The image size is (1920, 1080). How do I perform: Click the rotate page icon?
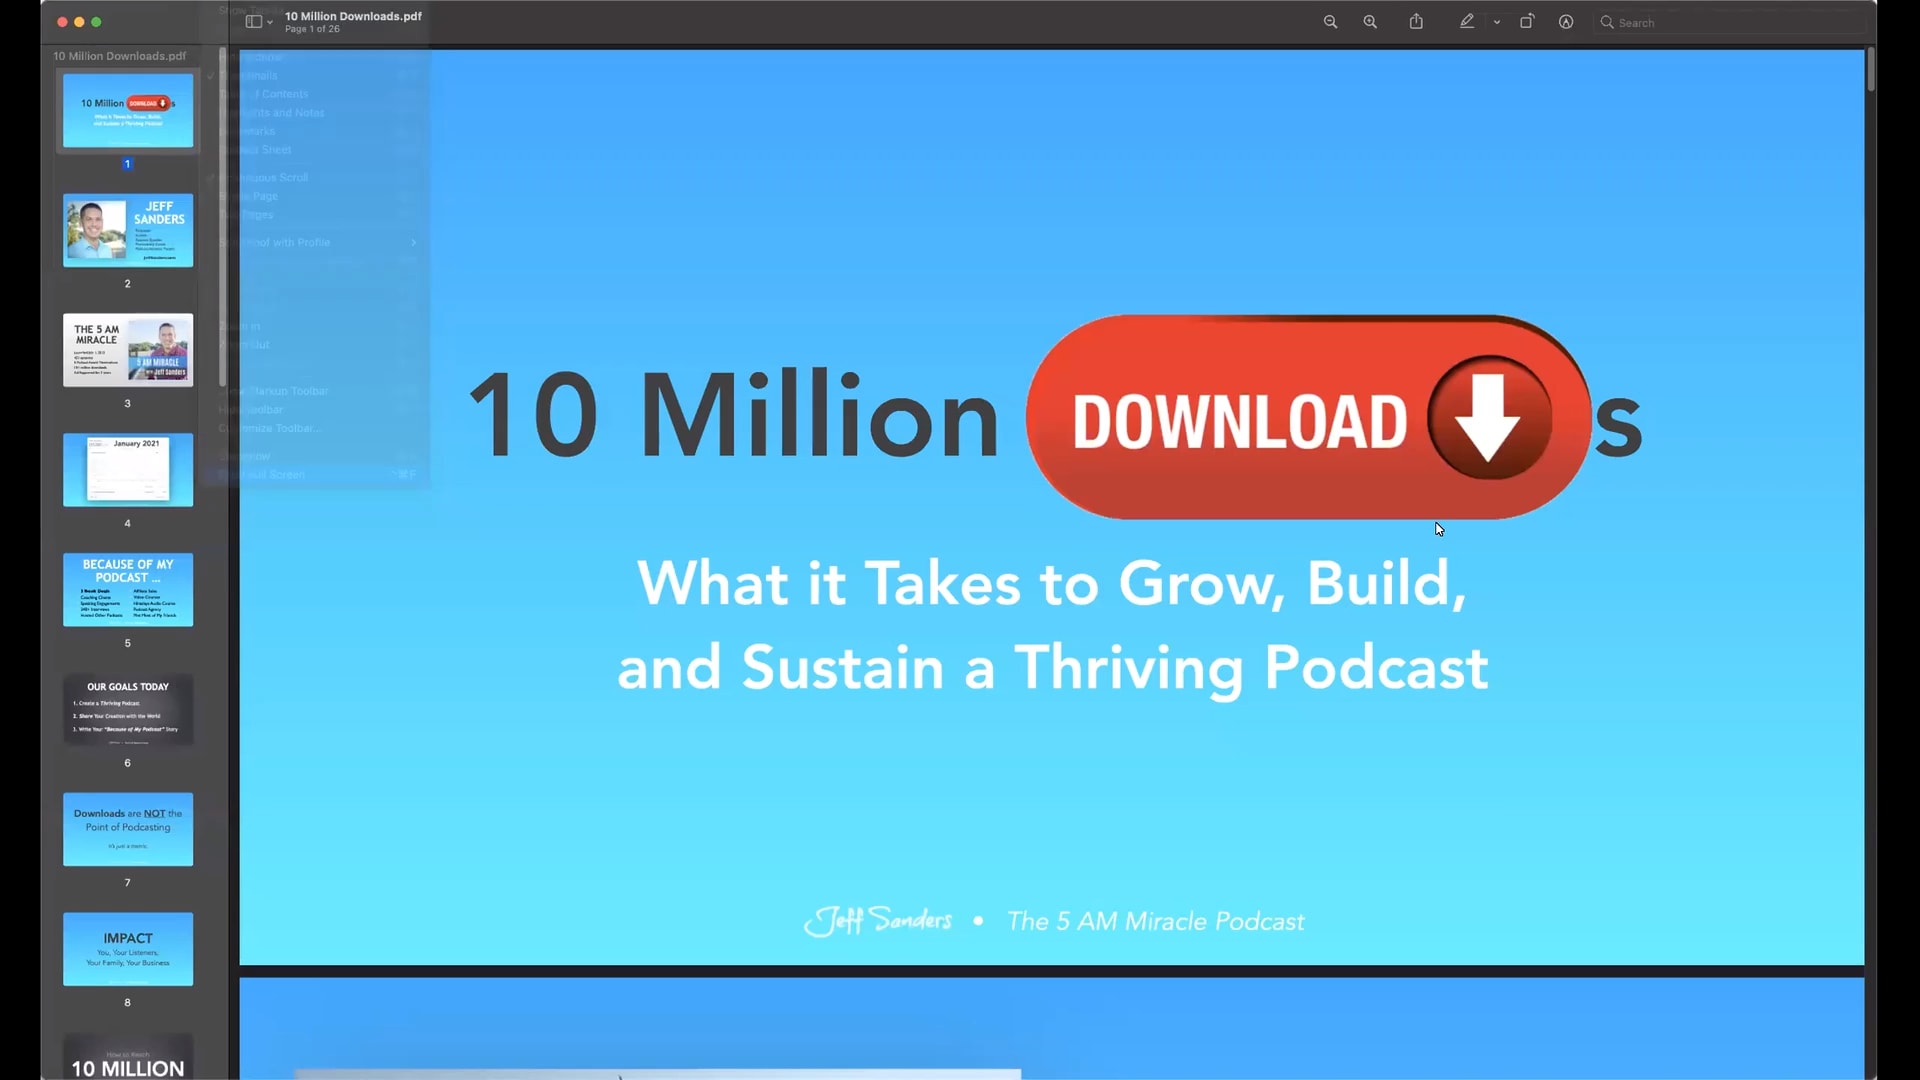[x=1527, y=21]
